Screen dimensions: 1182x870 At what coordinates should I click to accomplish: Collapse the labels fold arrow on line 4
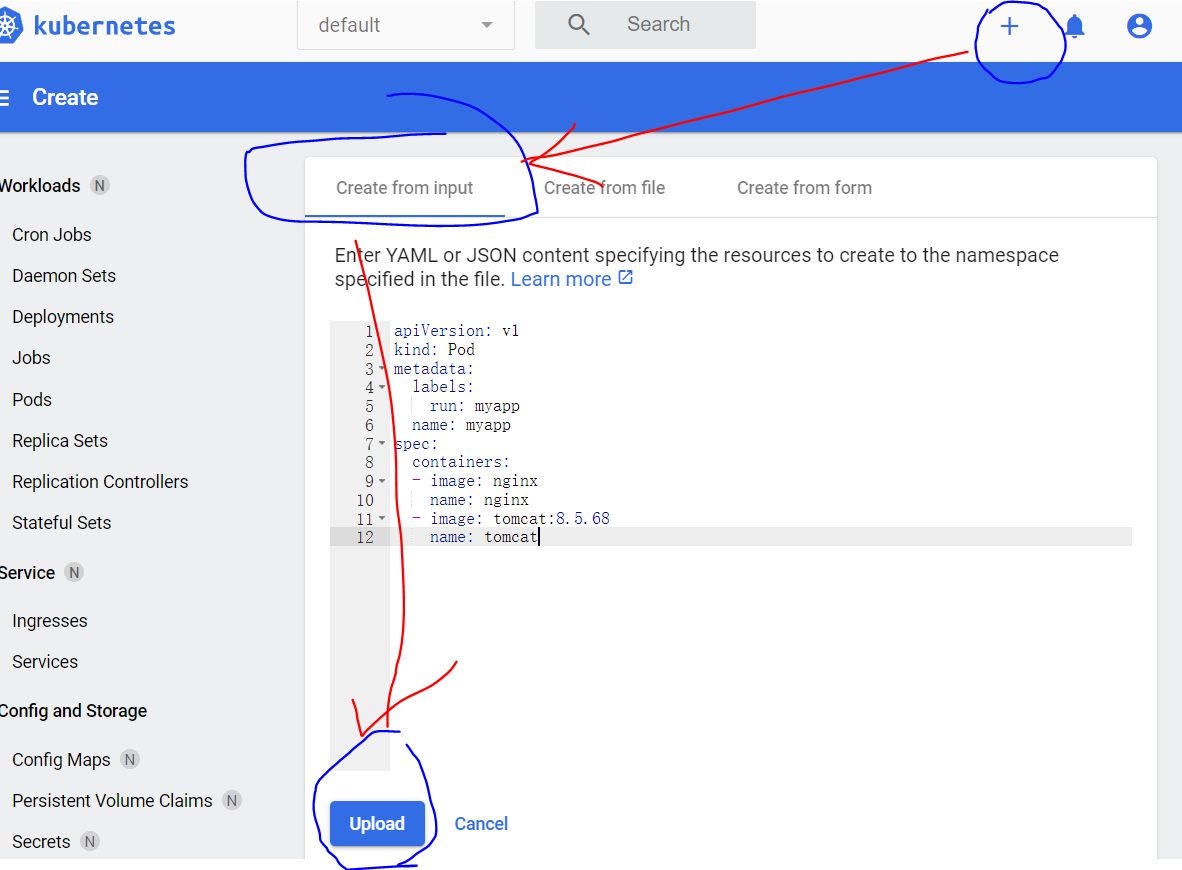click(x=382, y=387)
